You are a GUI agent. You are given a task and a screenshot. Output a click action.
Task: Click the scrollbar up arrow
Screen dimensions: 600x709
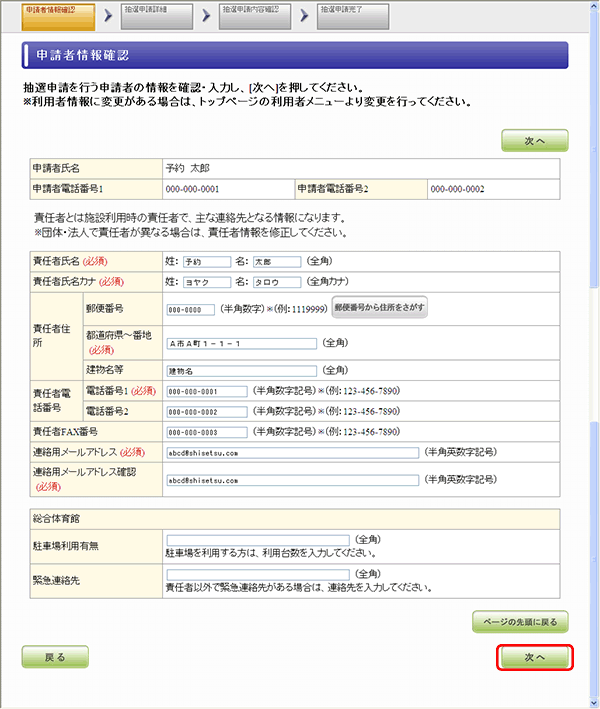click(594, 6)
